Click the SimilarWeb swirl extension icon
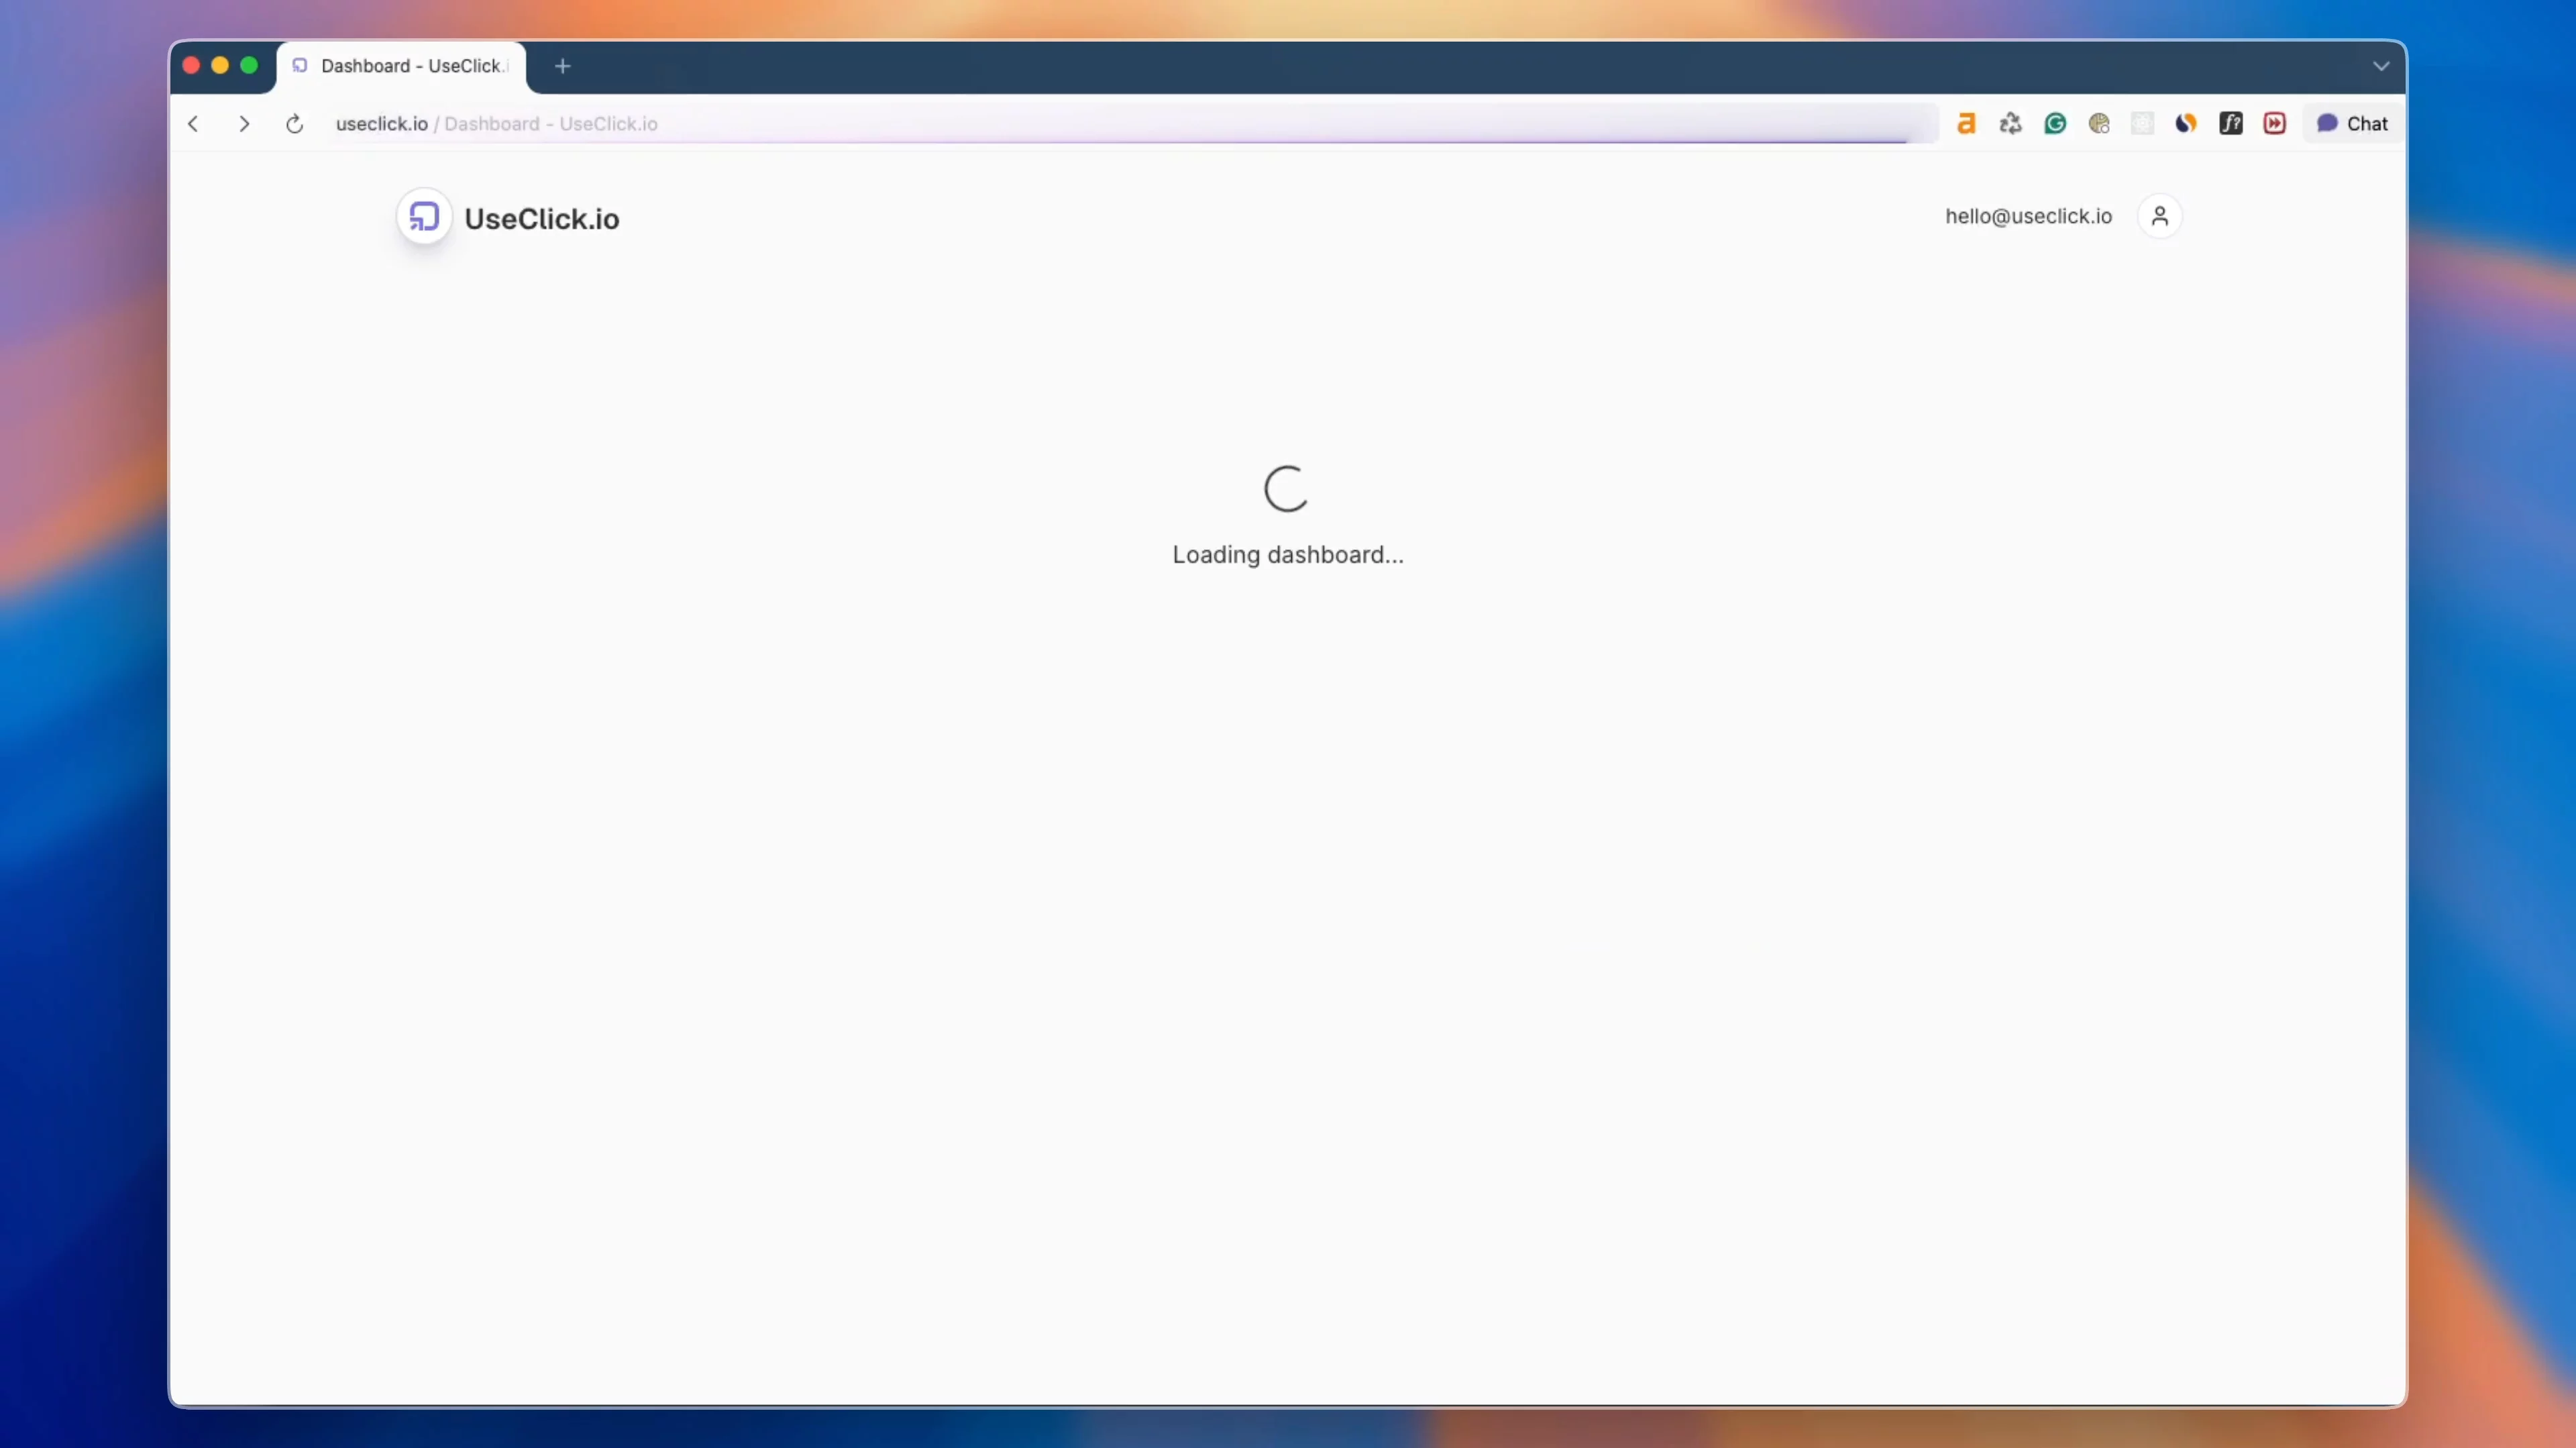The height and width of the screenshot is (1448, 2576). click(2186, 123)
